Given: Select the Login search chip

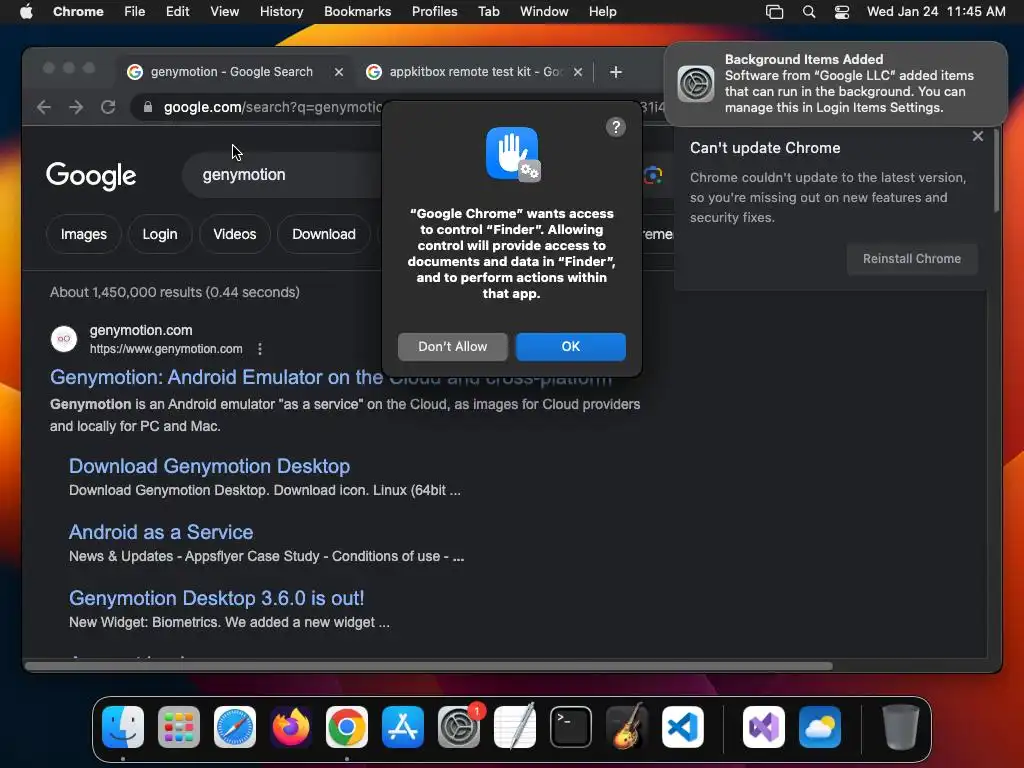Looking at the screenshot, I should 160,234.
